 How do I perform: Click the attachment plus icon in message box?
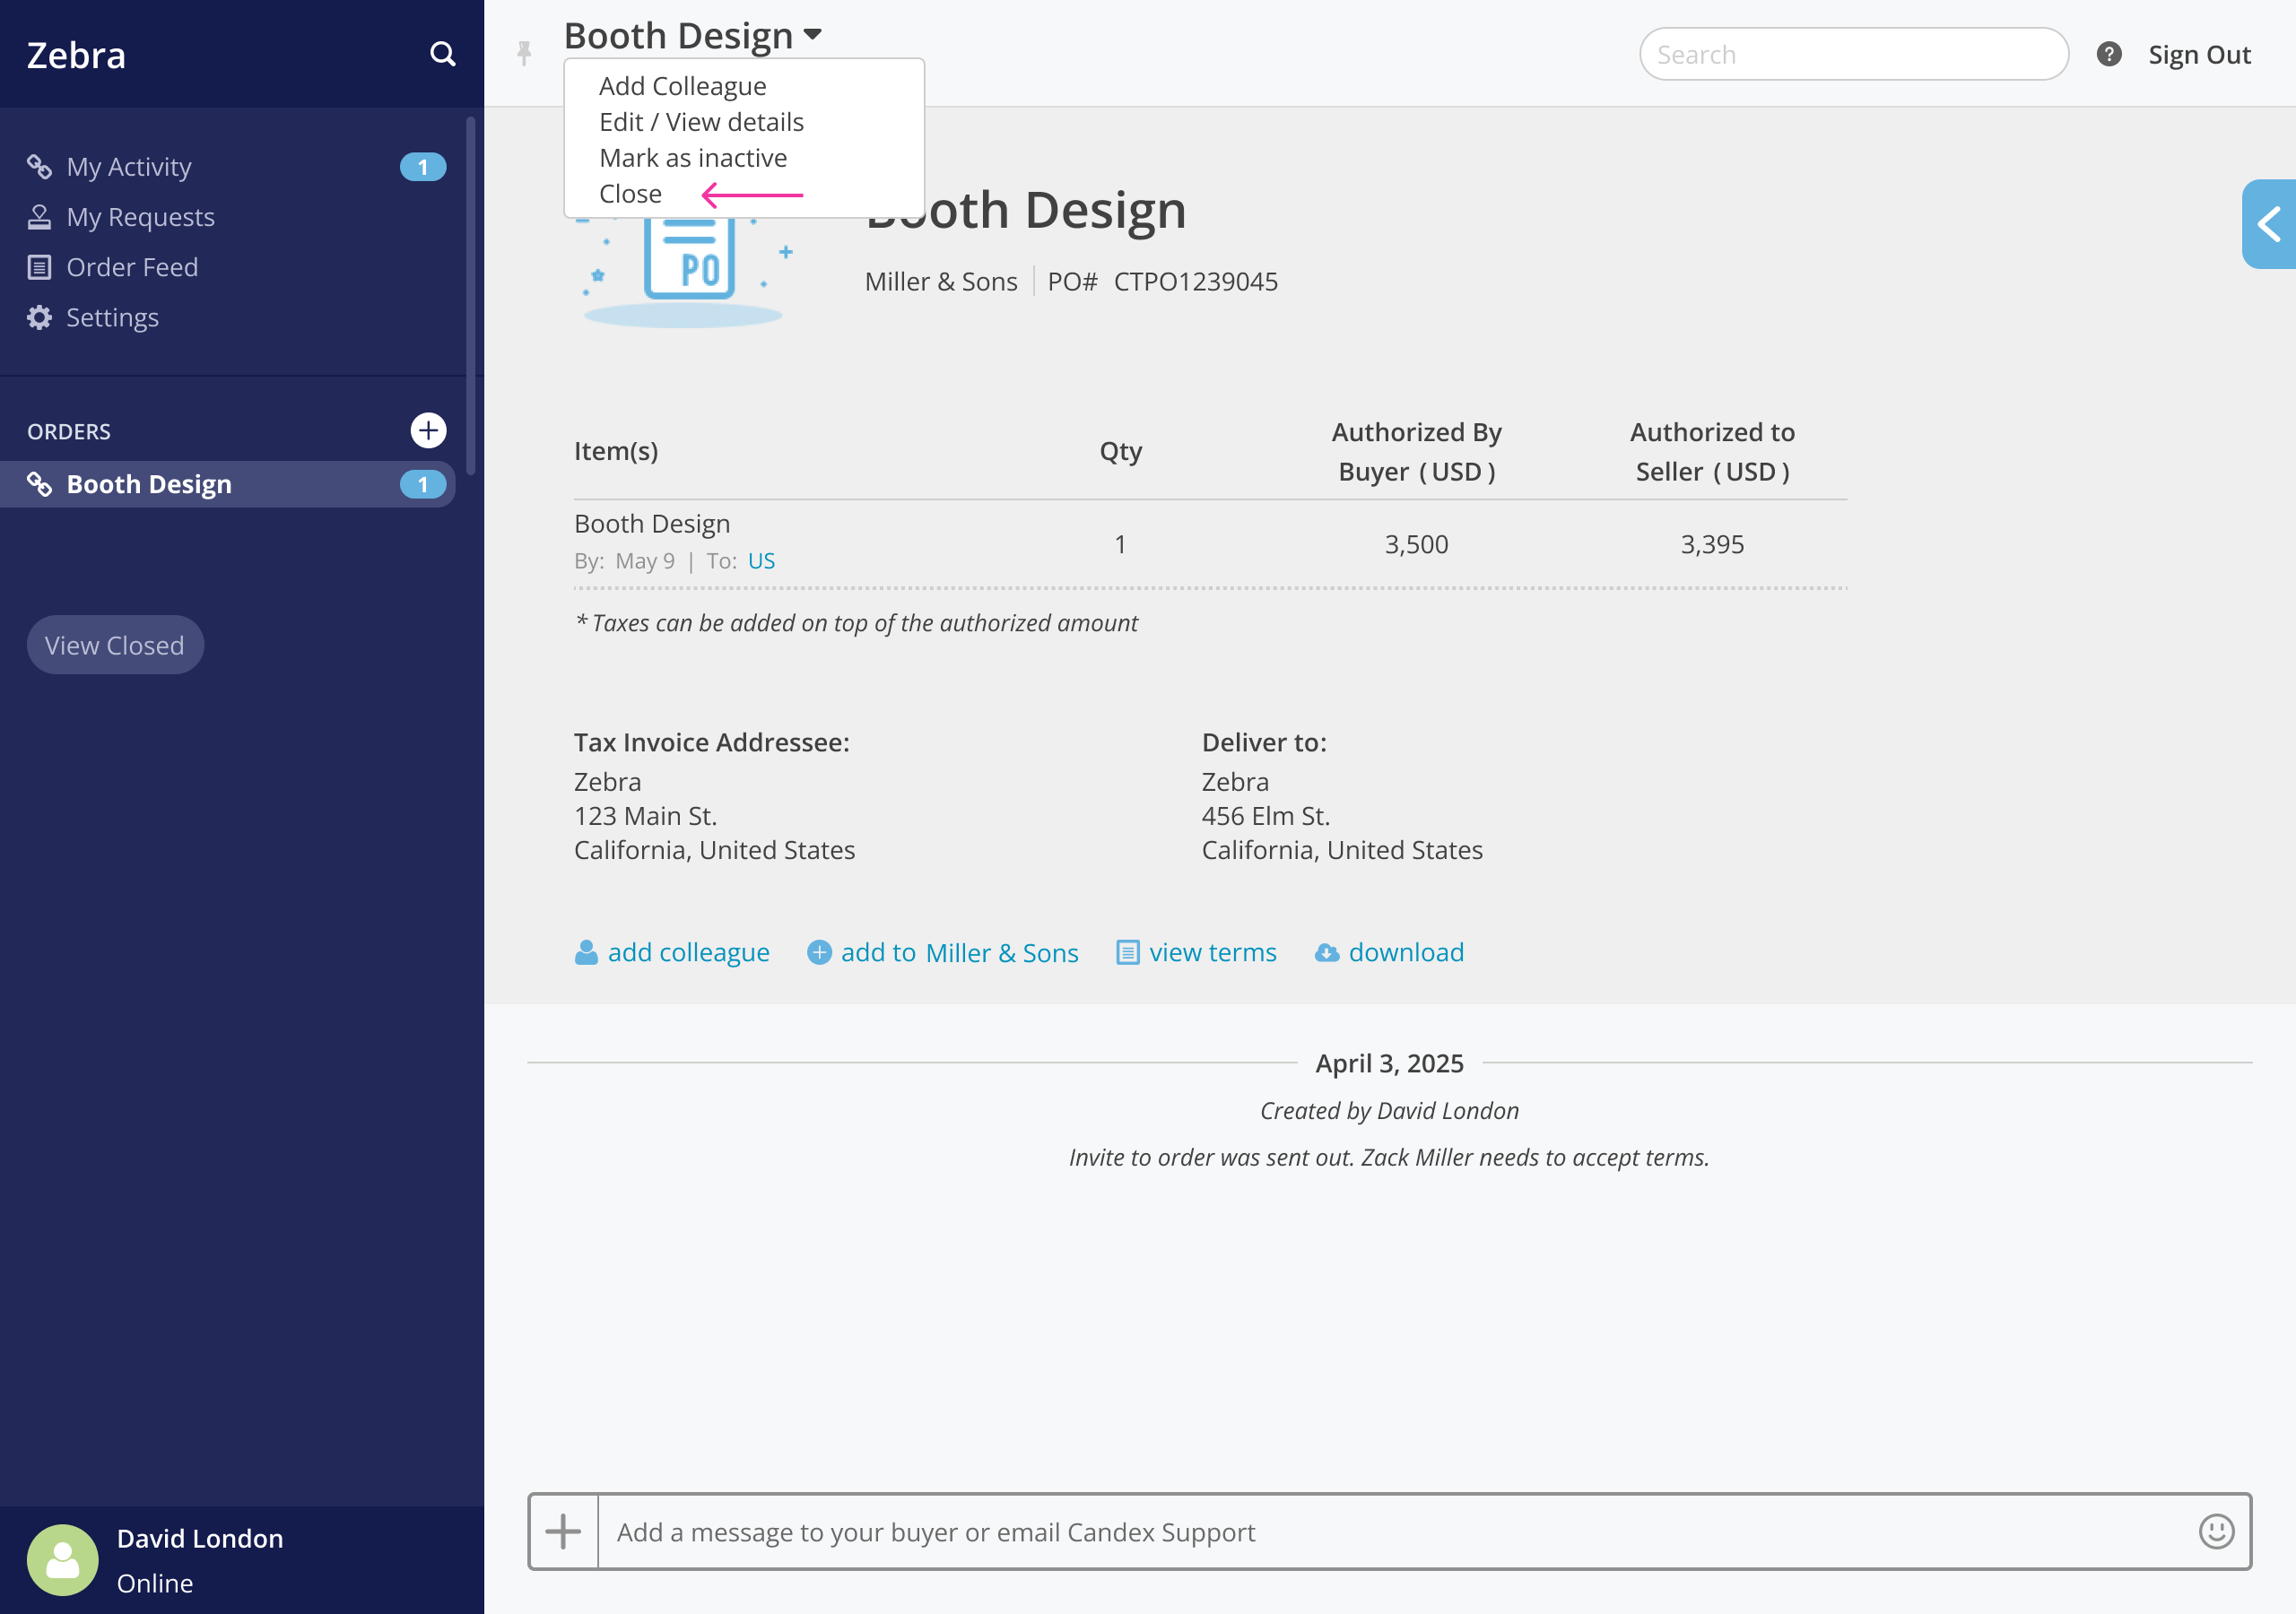tap(563, 1531)
